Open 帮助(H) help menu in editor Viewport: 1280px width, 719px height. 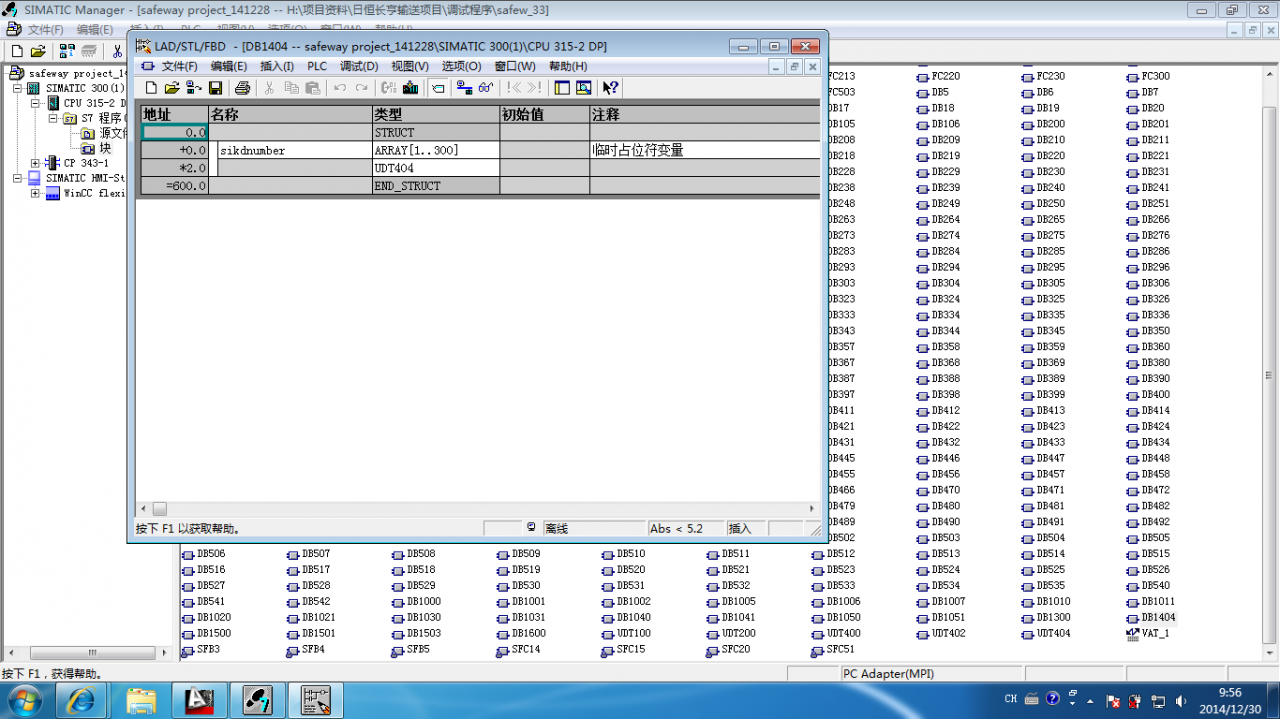(568, 66)
